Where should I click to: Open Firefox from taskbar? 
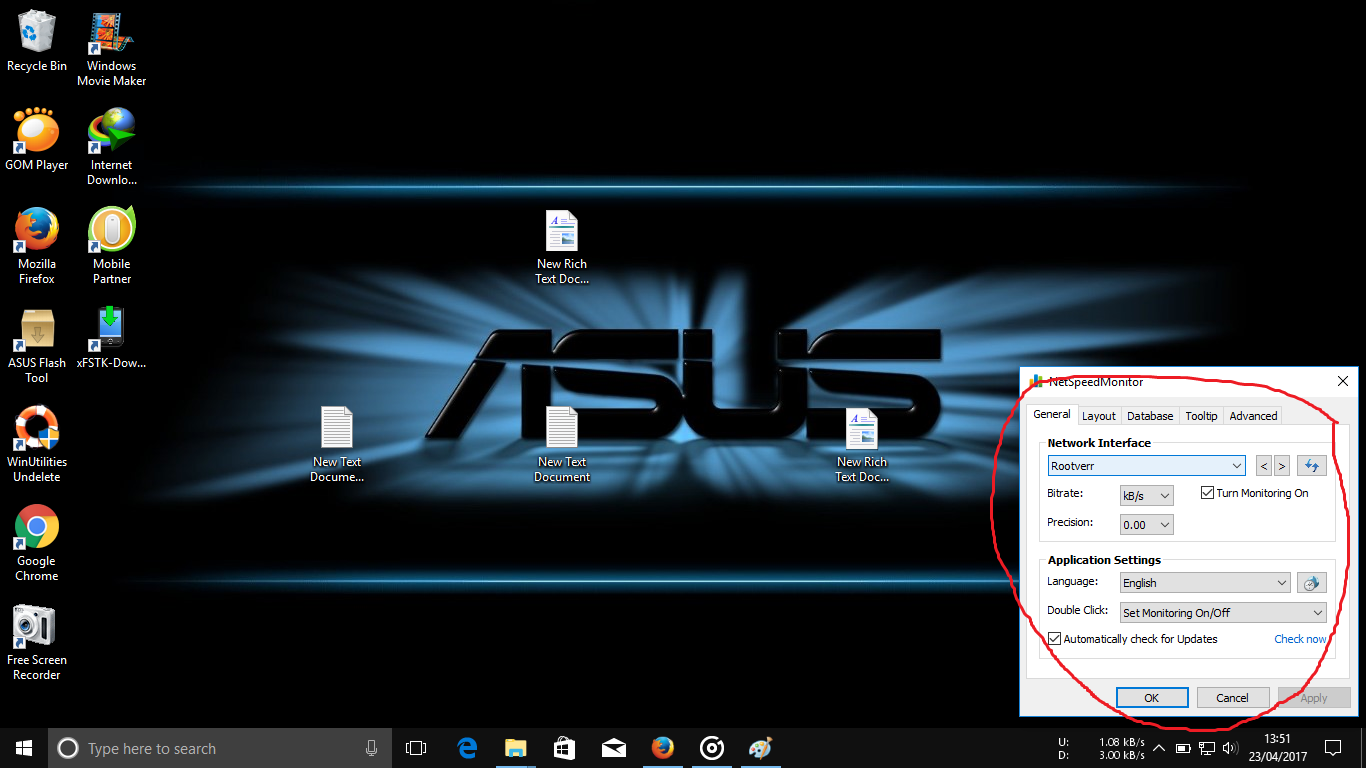[662, 748]
